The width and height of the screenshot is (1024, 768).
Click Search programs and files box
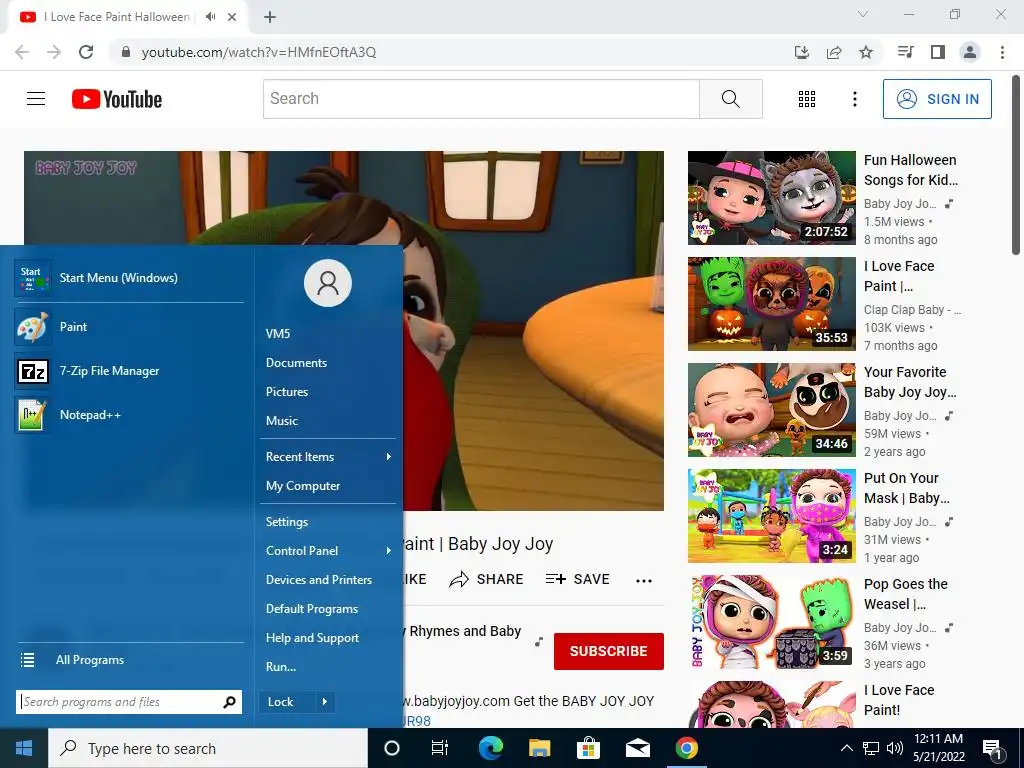[129, 702]
